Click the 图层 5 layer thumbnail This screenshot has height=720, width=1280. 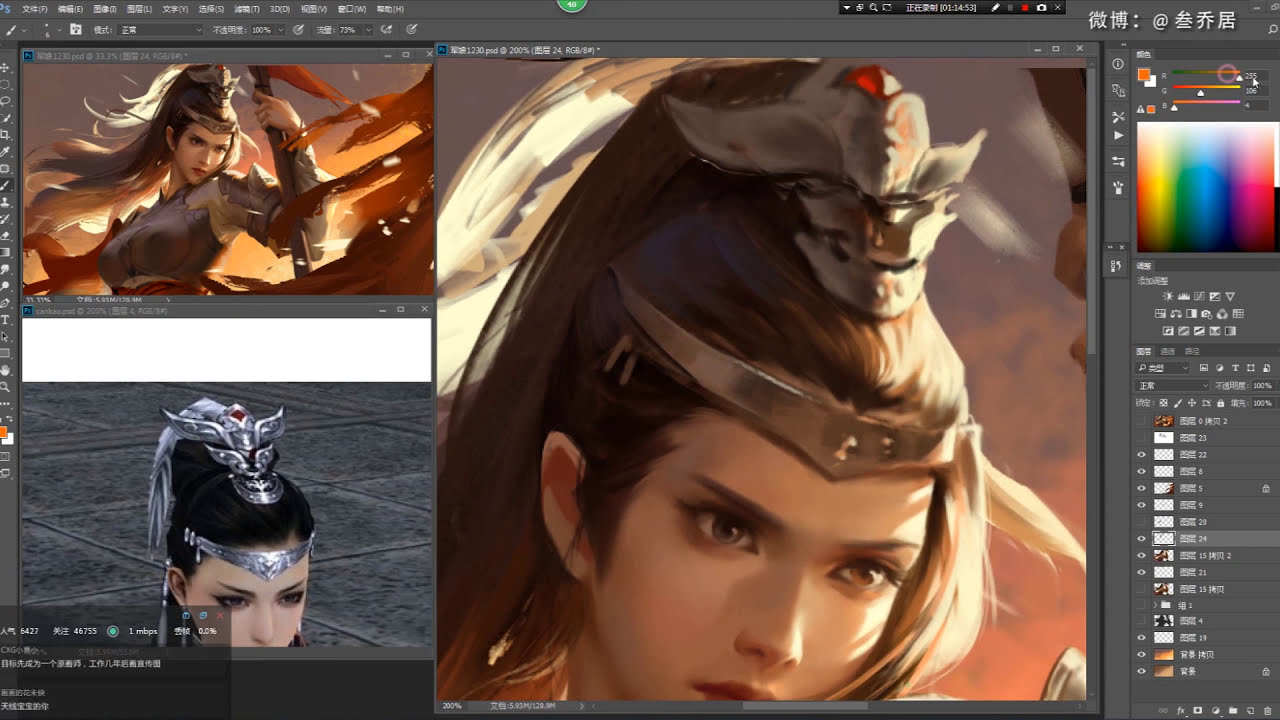1164,488
